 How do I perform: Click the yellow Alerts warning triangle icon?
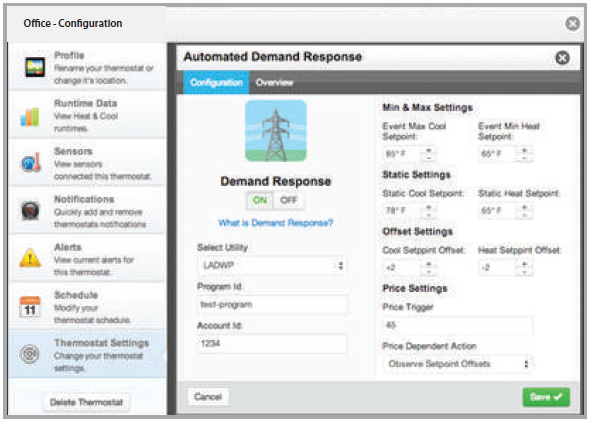[30, 258]
